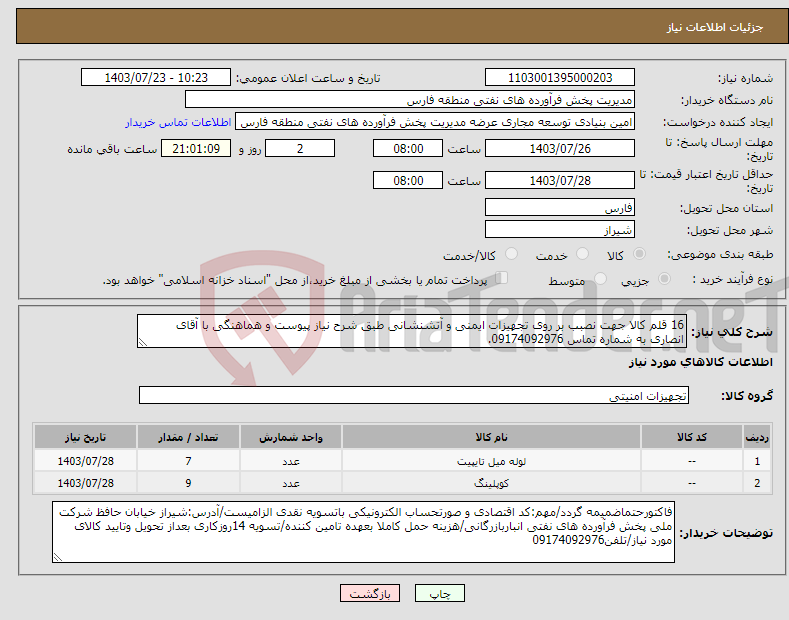This screenshot has height=620, width=789.
Task: Click the اطلاعات کالاهای مورد نیاز heading
Action: [700, 362]
